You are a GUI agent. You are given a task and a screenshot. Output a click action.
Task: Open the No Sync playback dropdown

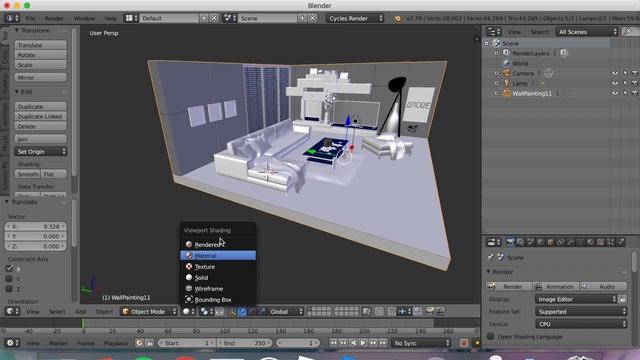421,343
